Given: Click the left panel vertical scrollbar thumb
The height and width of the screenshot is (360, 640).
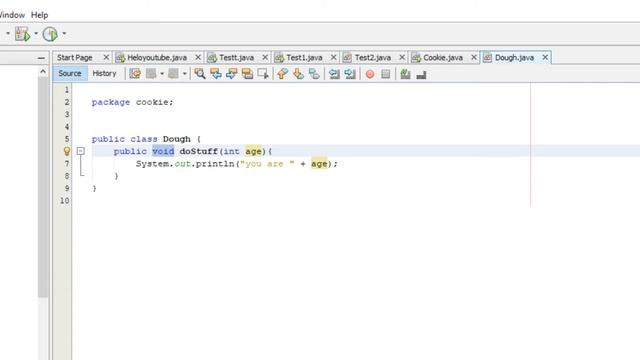Looking at the screenshot, I should [x=43, y=187].
